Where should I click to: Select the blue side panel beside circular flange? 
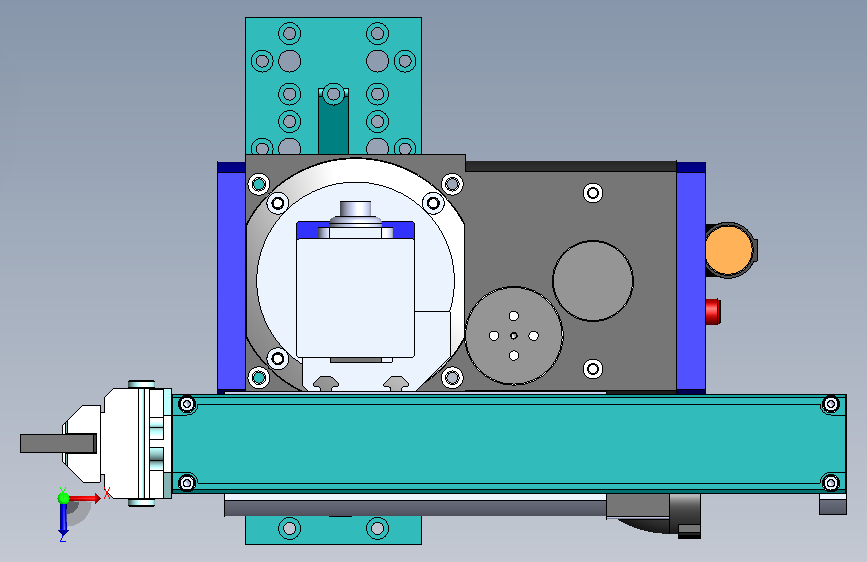[231, 278]
